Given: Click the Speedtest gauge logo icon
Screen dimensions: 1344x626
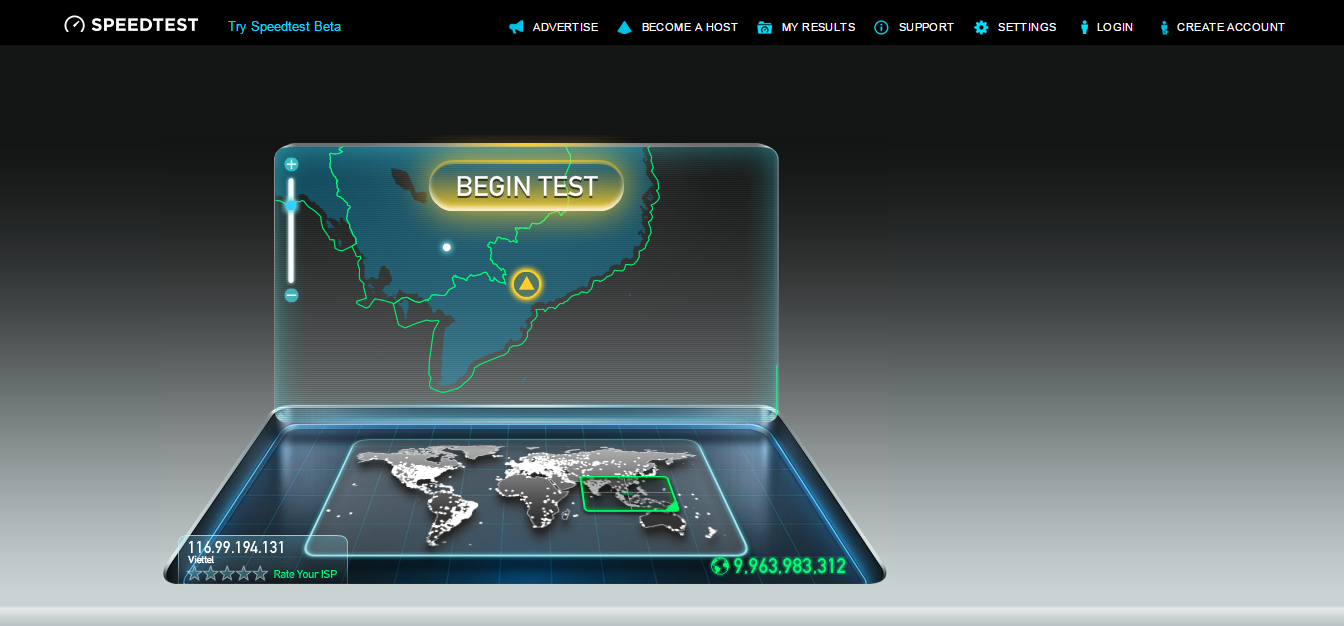Looking at the screenshot, I should (x=75, y=24).
